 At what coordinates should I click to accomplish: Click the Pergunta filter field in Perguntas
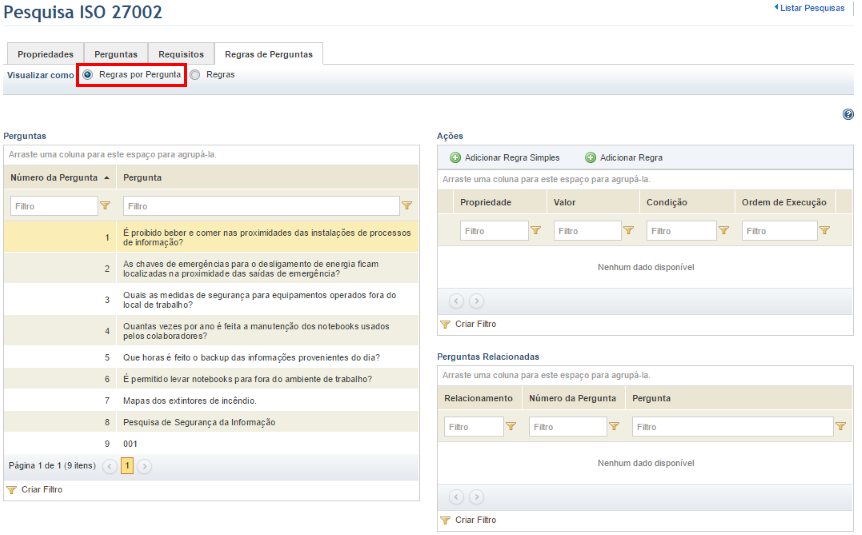261,206
